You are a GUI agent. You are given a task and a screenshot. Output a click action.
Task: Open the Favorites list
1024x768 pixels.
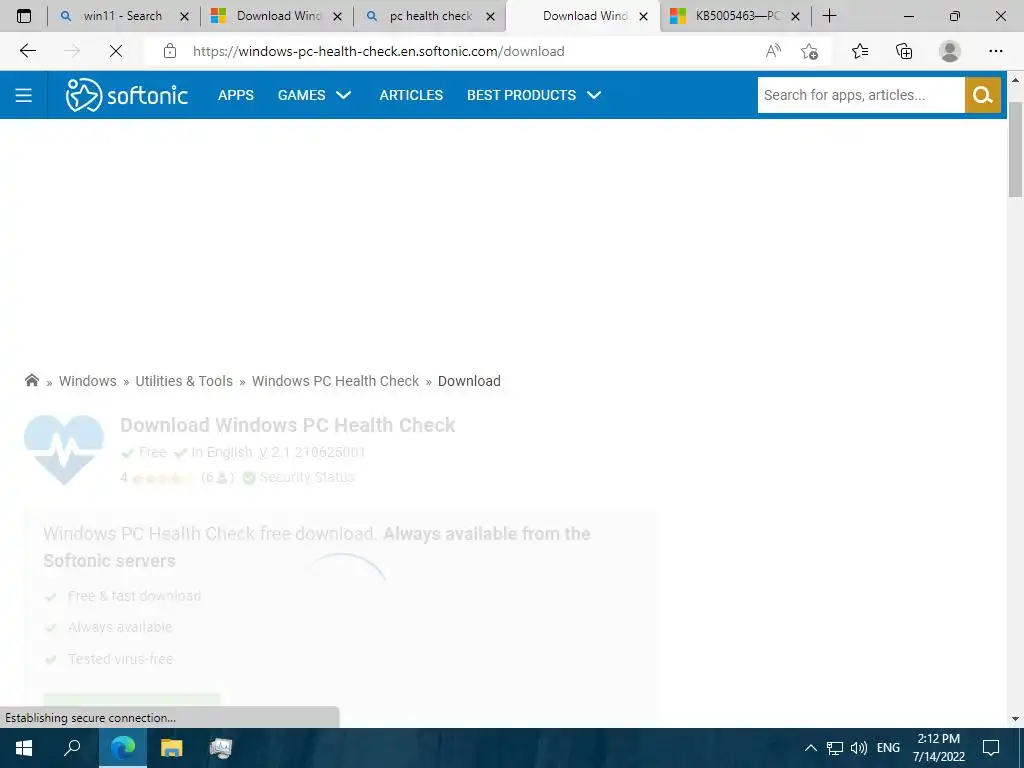[860, 51]
